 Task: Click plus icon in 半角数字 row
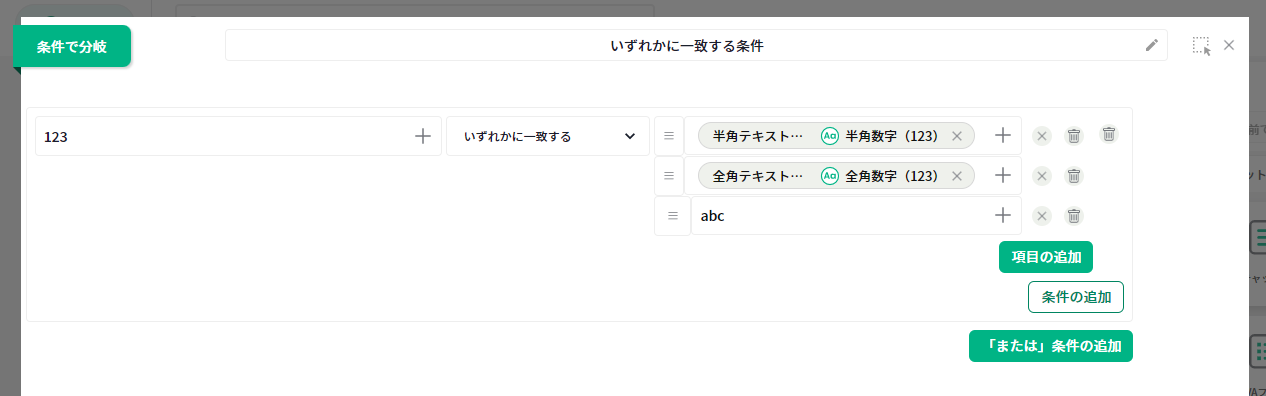(x=1003, y=136)
